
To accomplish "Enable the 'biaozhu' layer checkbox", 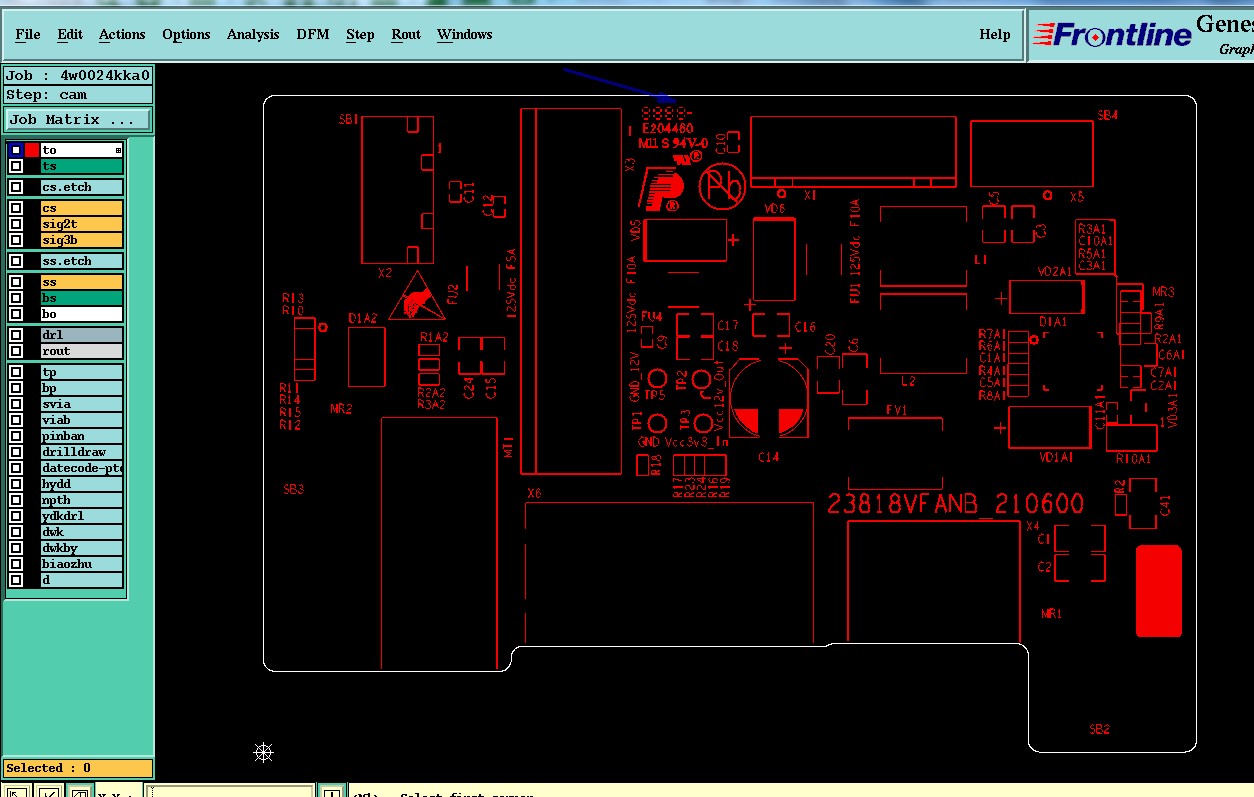I will [16, 564].
